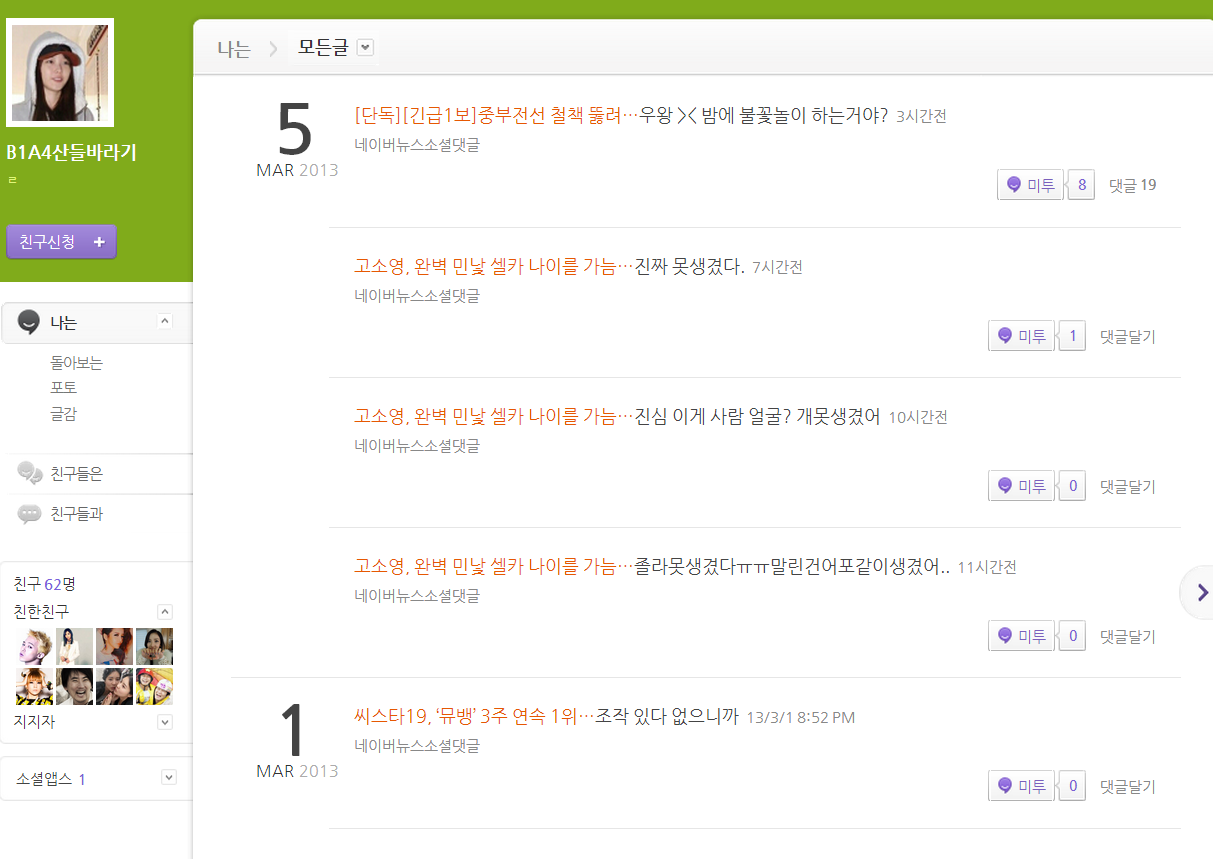Click 댓글달기 on the 10시간전 post
Image resolution: width=1213 pixels, height=859 pixels.
coord(1128,487)
